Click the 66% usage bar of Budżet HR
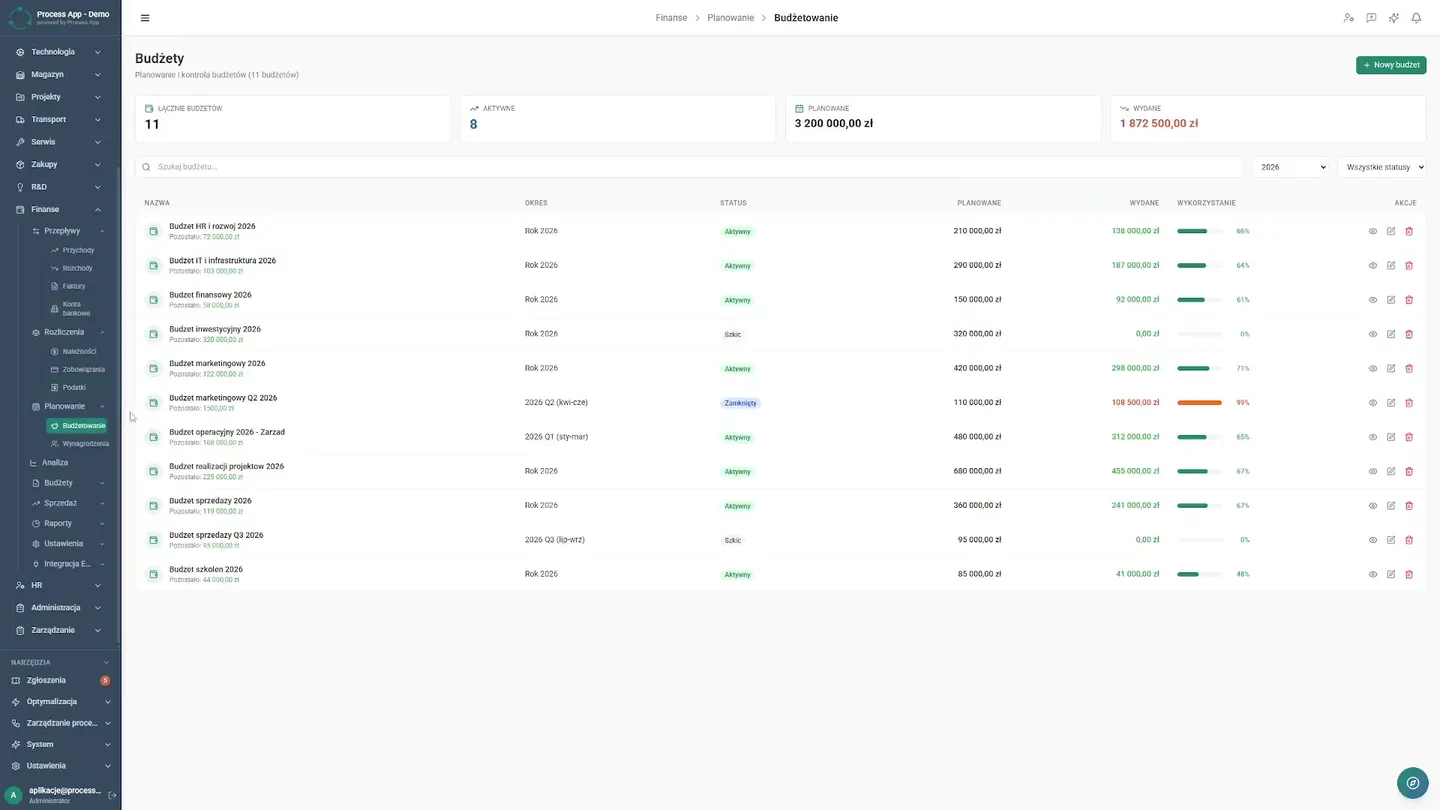This screenshot has height=810, width=1440. tap(1199, 231)
